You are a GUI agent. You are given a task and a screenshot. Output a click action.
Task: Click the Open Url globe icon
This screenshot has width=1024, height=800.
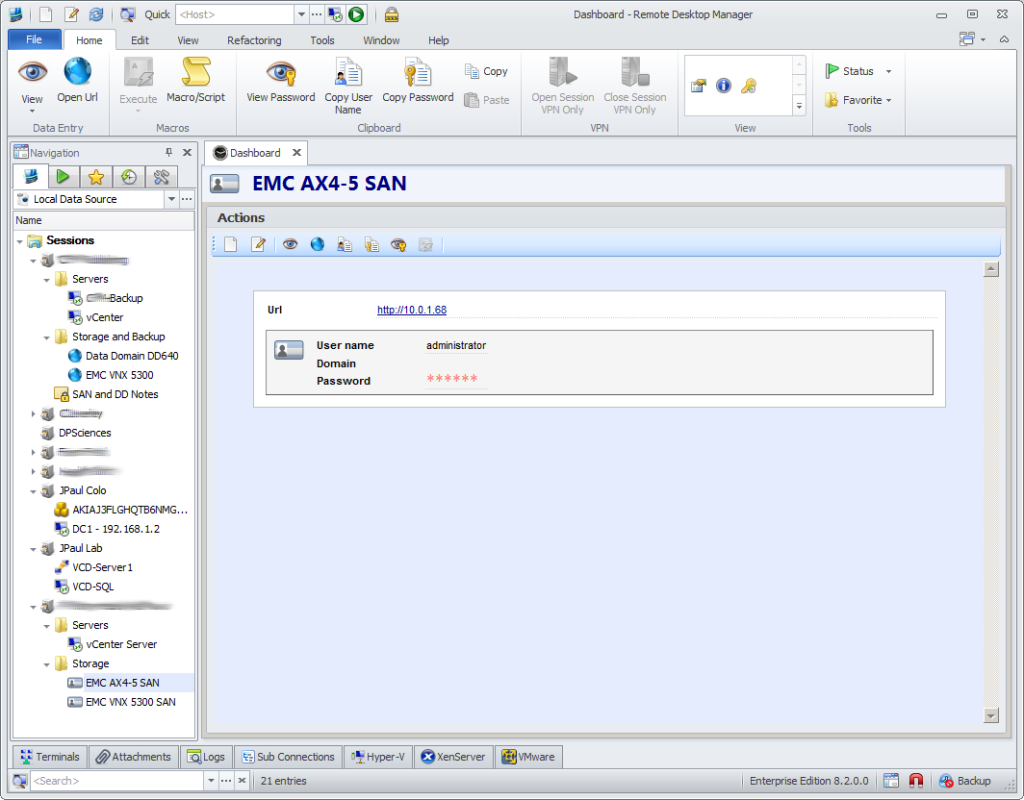click(77, 72)
